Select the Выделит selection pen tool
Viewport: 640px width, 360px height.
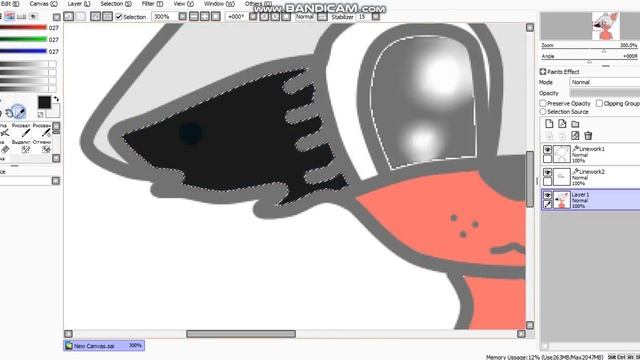(x=21, y=147)
